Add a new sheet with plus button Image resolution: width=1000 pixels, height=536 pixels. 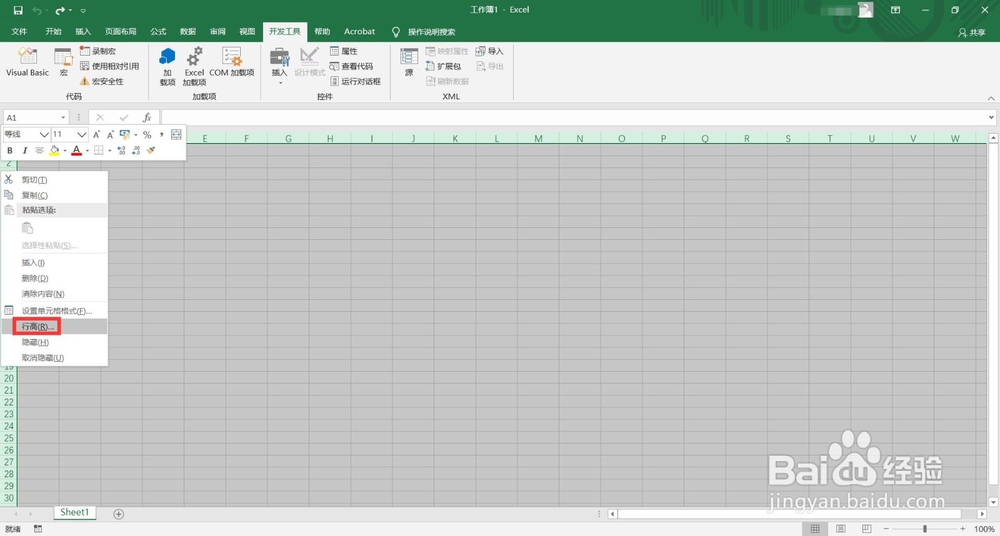(x=119, y=514)
